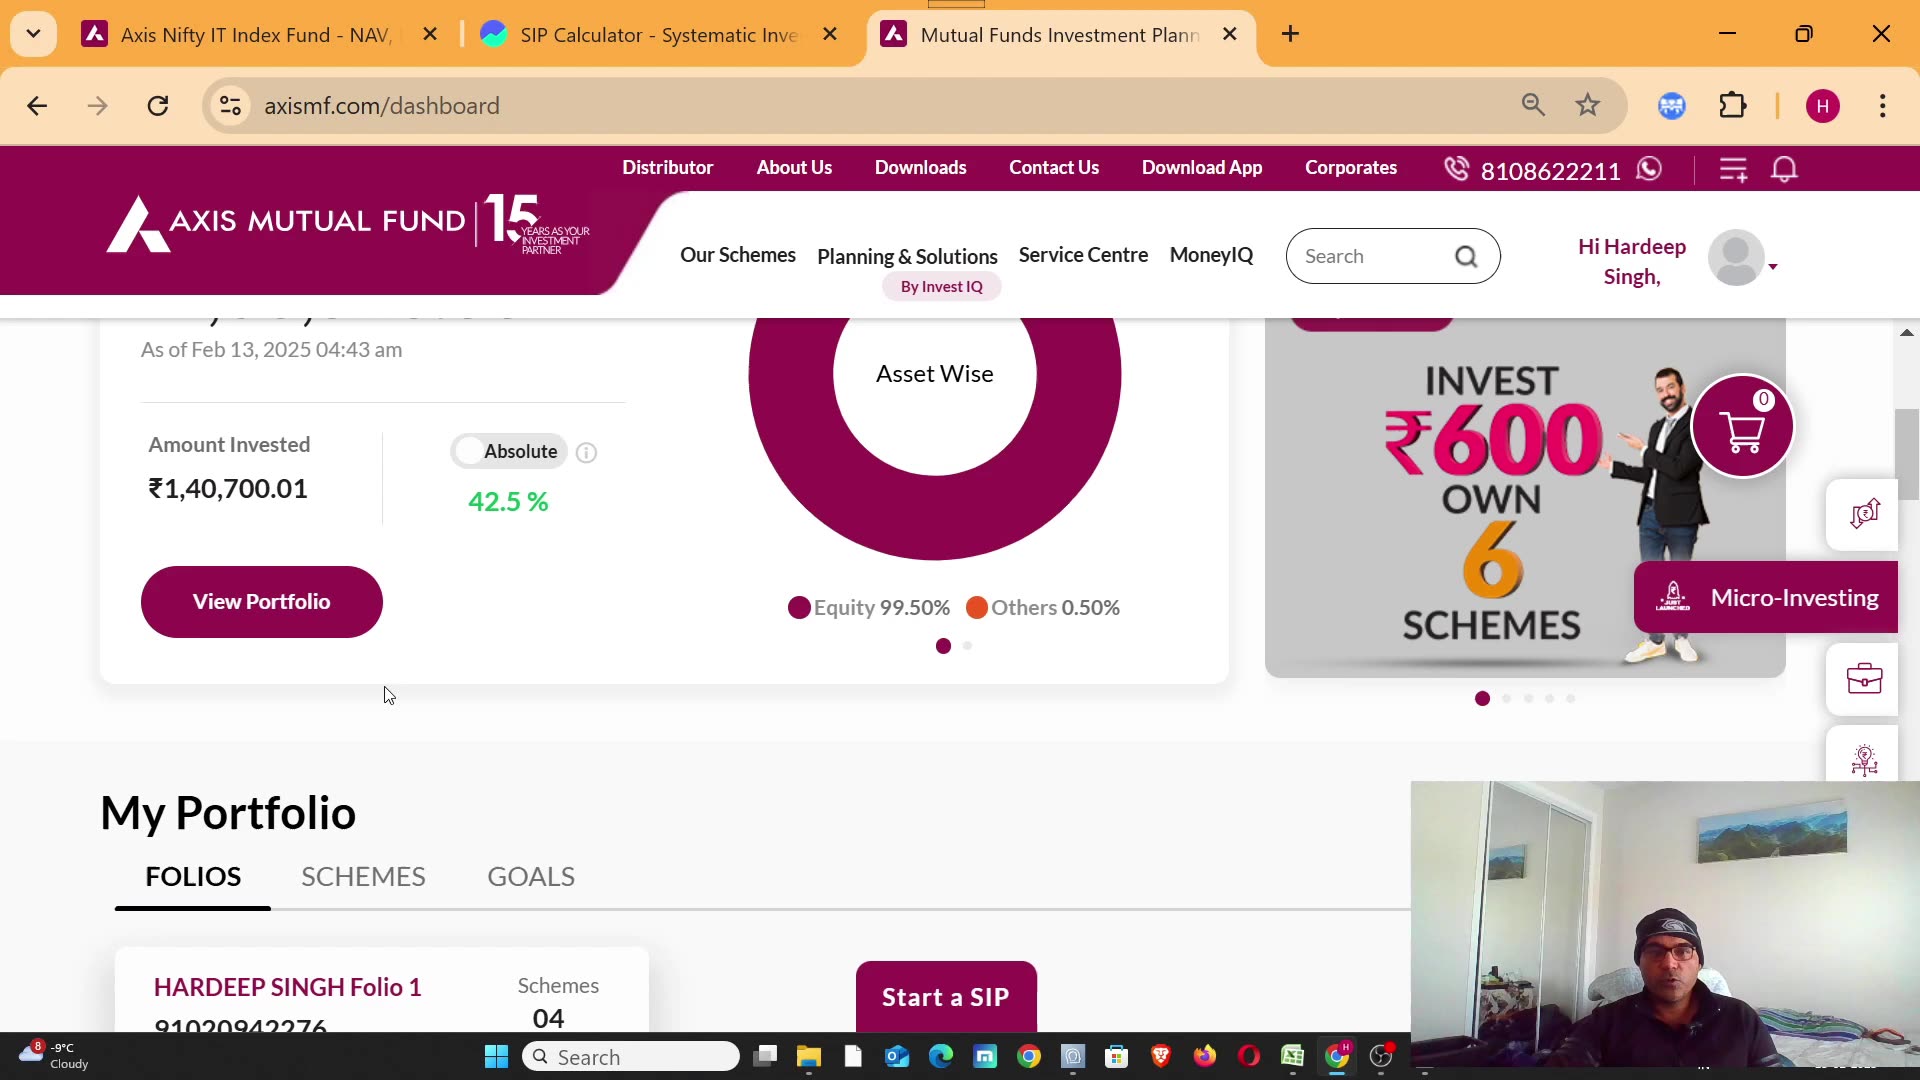
Task: Search in the funds search input field
Action: click(1379, 255)
